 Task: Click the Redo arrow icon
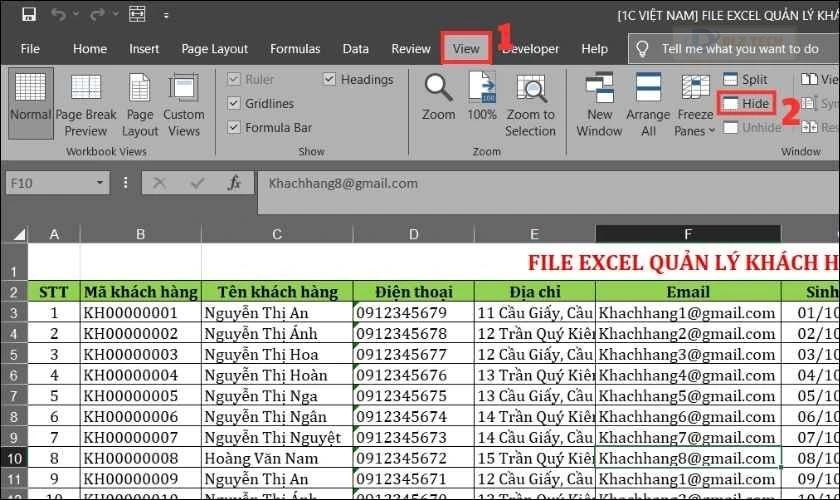[x=97, y=14]
